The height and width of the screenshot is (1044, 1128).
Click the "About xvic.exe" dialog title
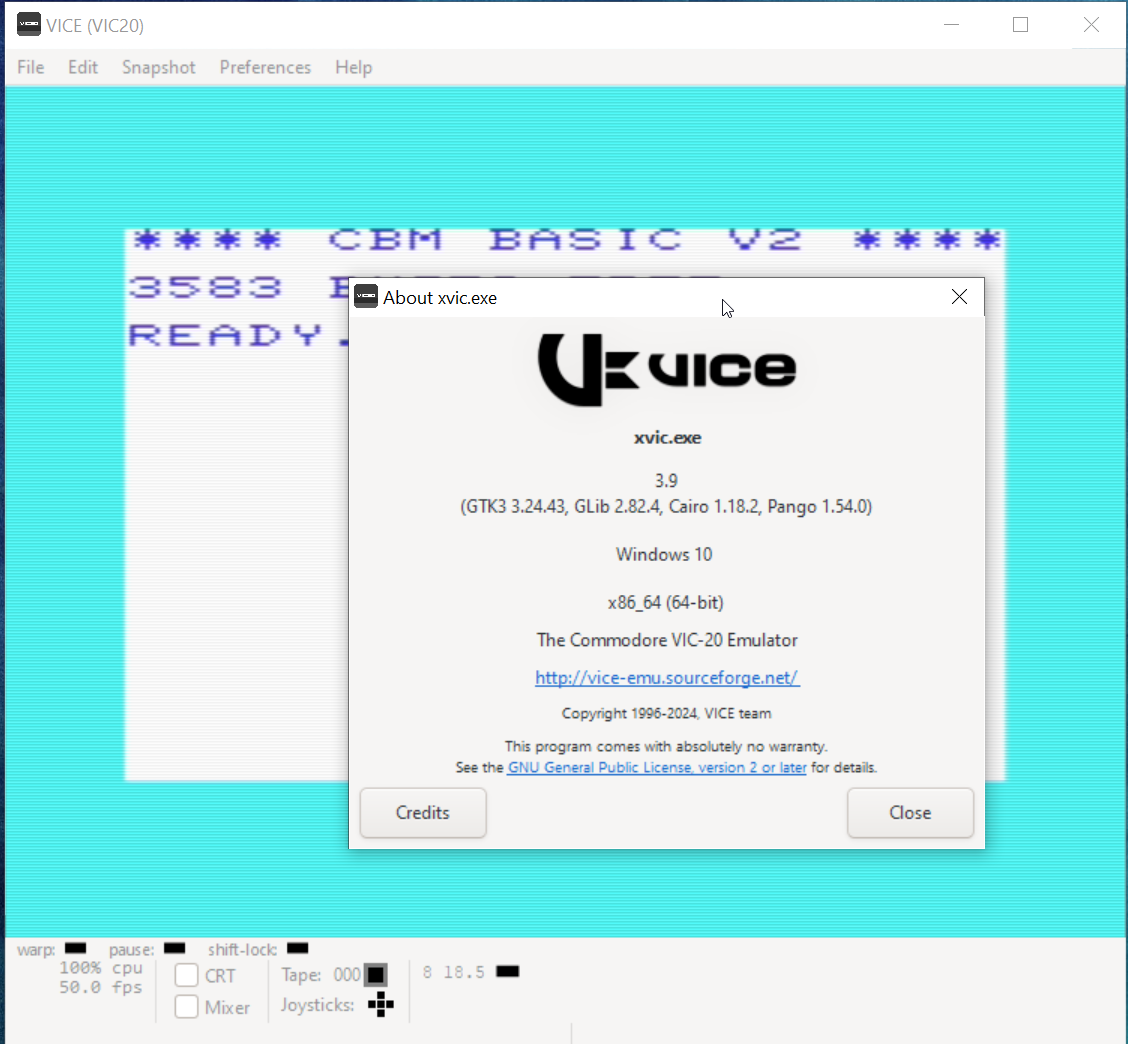[x=440, y=298]
